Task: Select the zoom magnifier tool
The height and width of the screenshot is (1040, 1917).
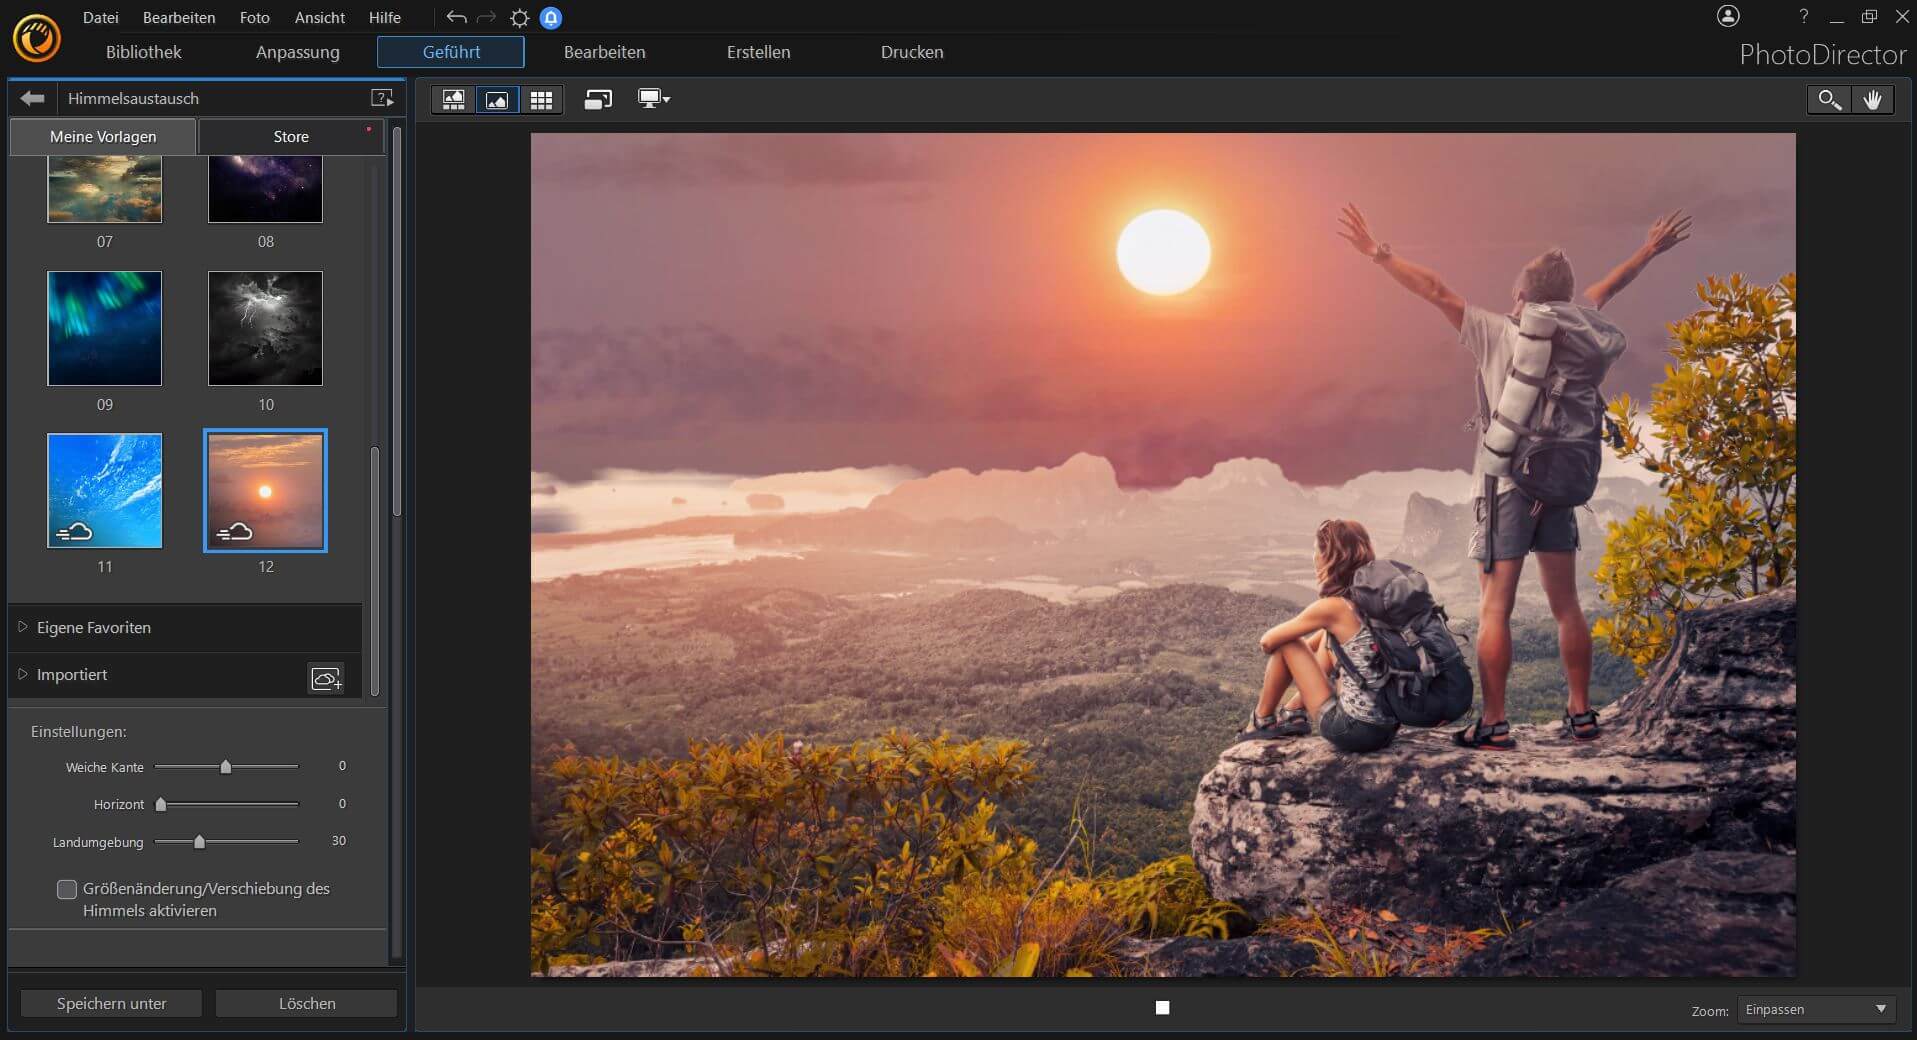Action: point(1829,99)
